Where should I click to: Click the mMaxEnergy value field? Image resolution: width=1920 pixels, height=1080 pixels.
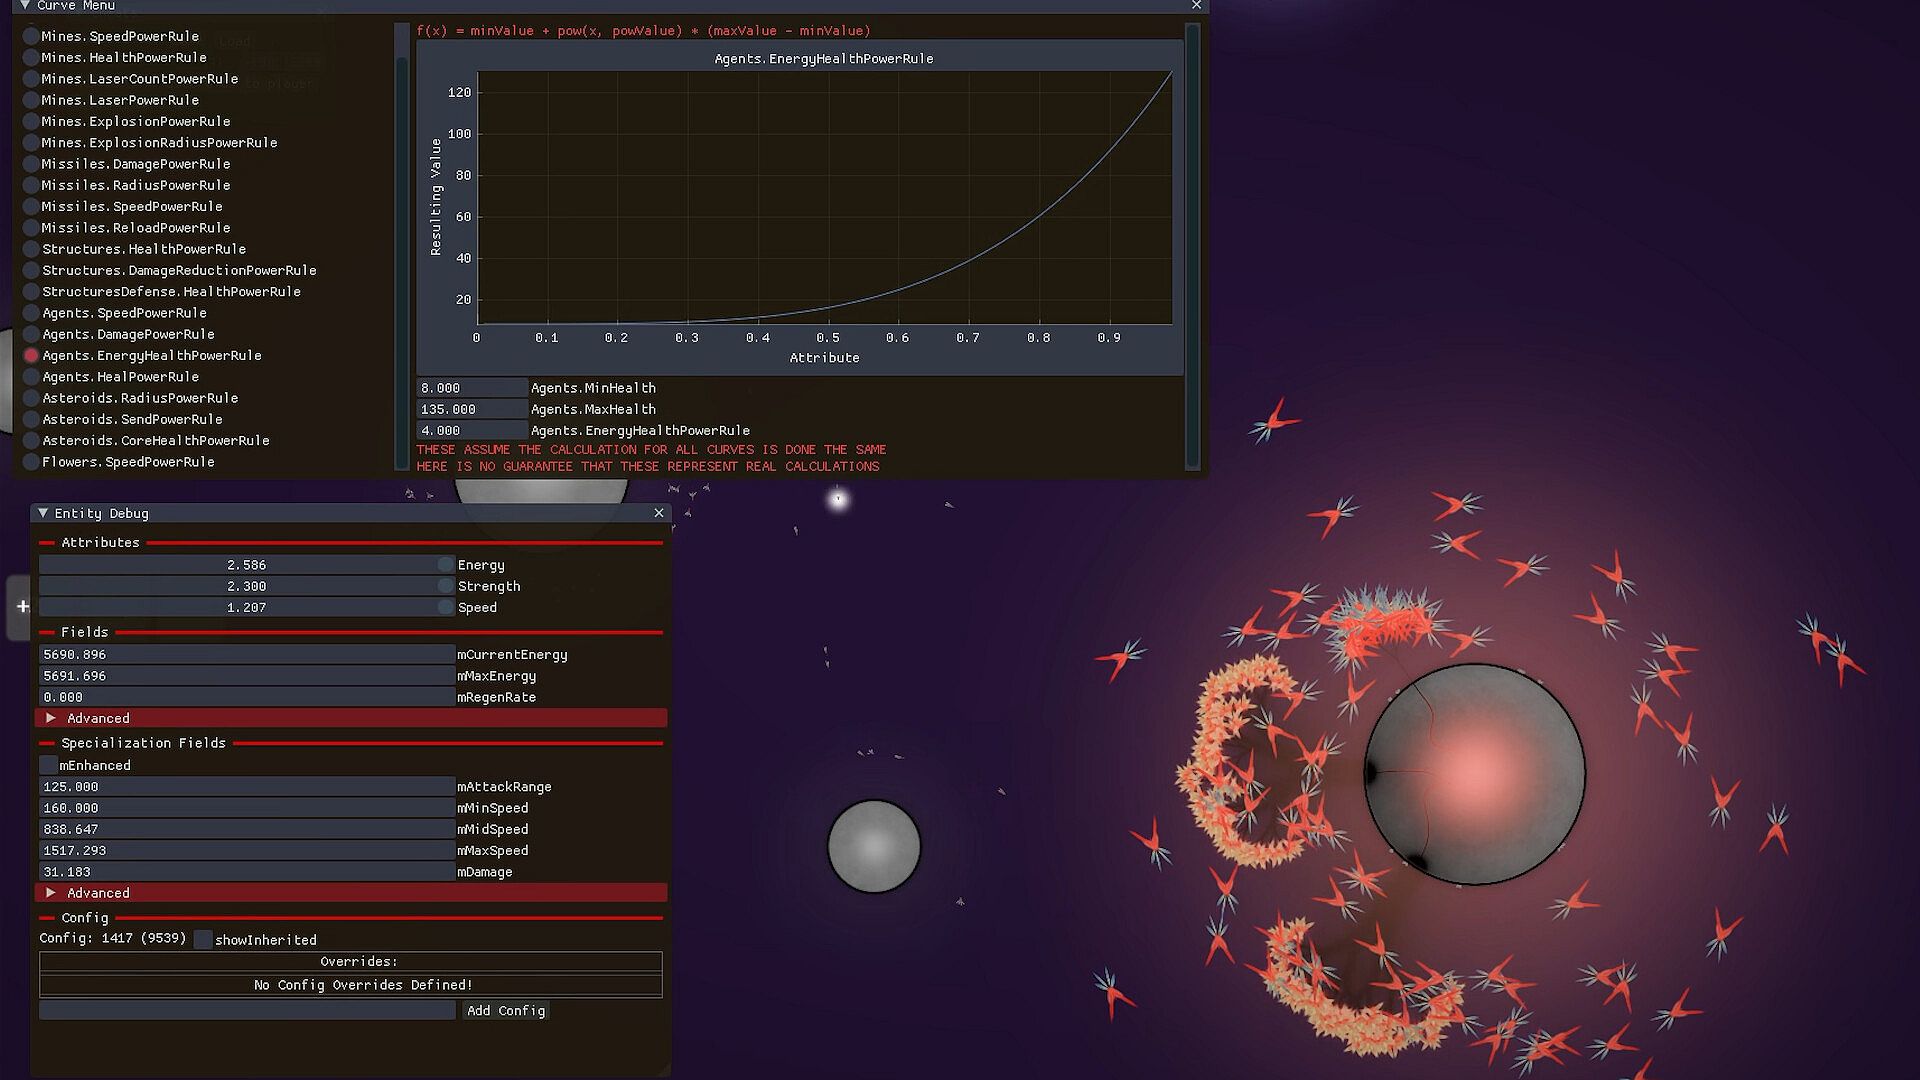pyautogui.click(x=247, y=676)
